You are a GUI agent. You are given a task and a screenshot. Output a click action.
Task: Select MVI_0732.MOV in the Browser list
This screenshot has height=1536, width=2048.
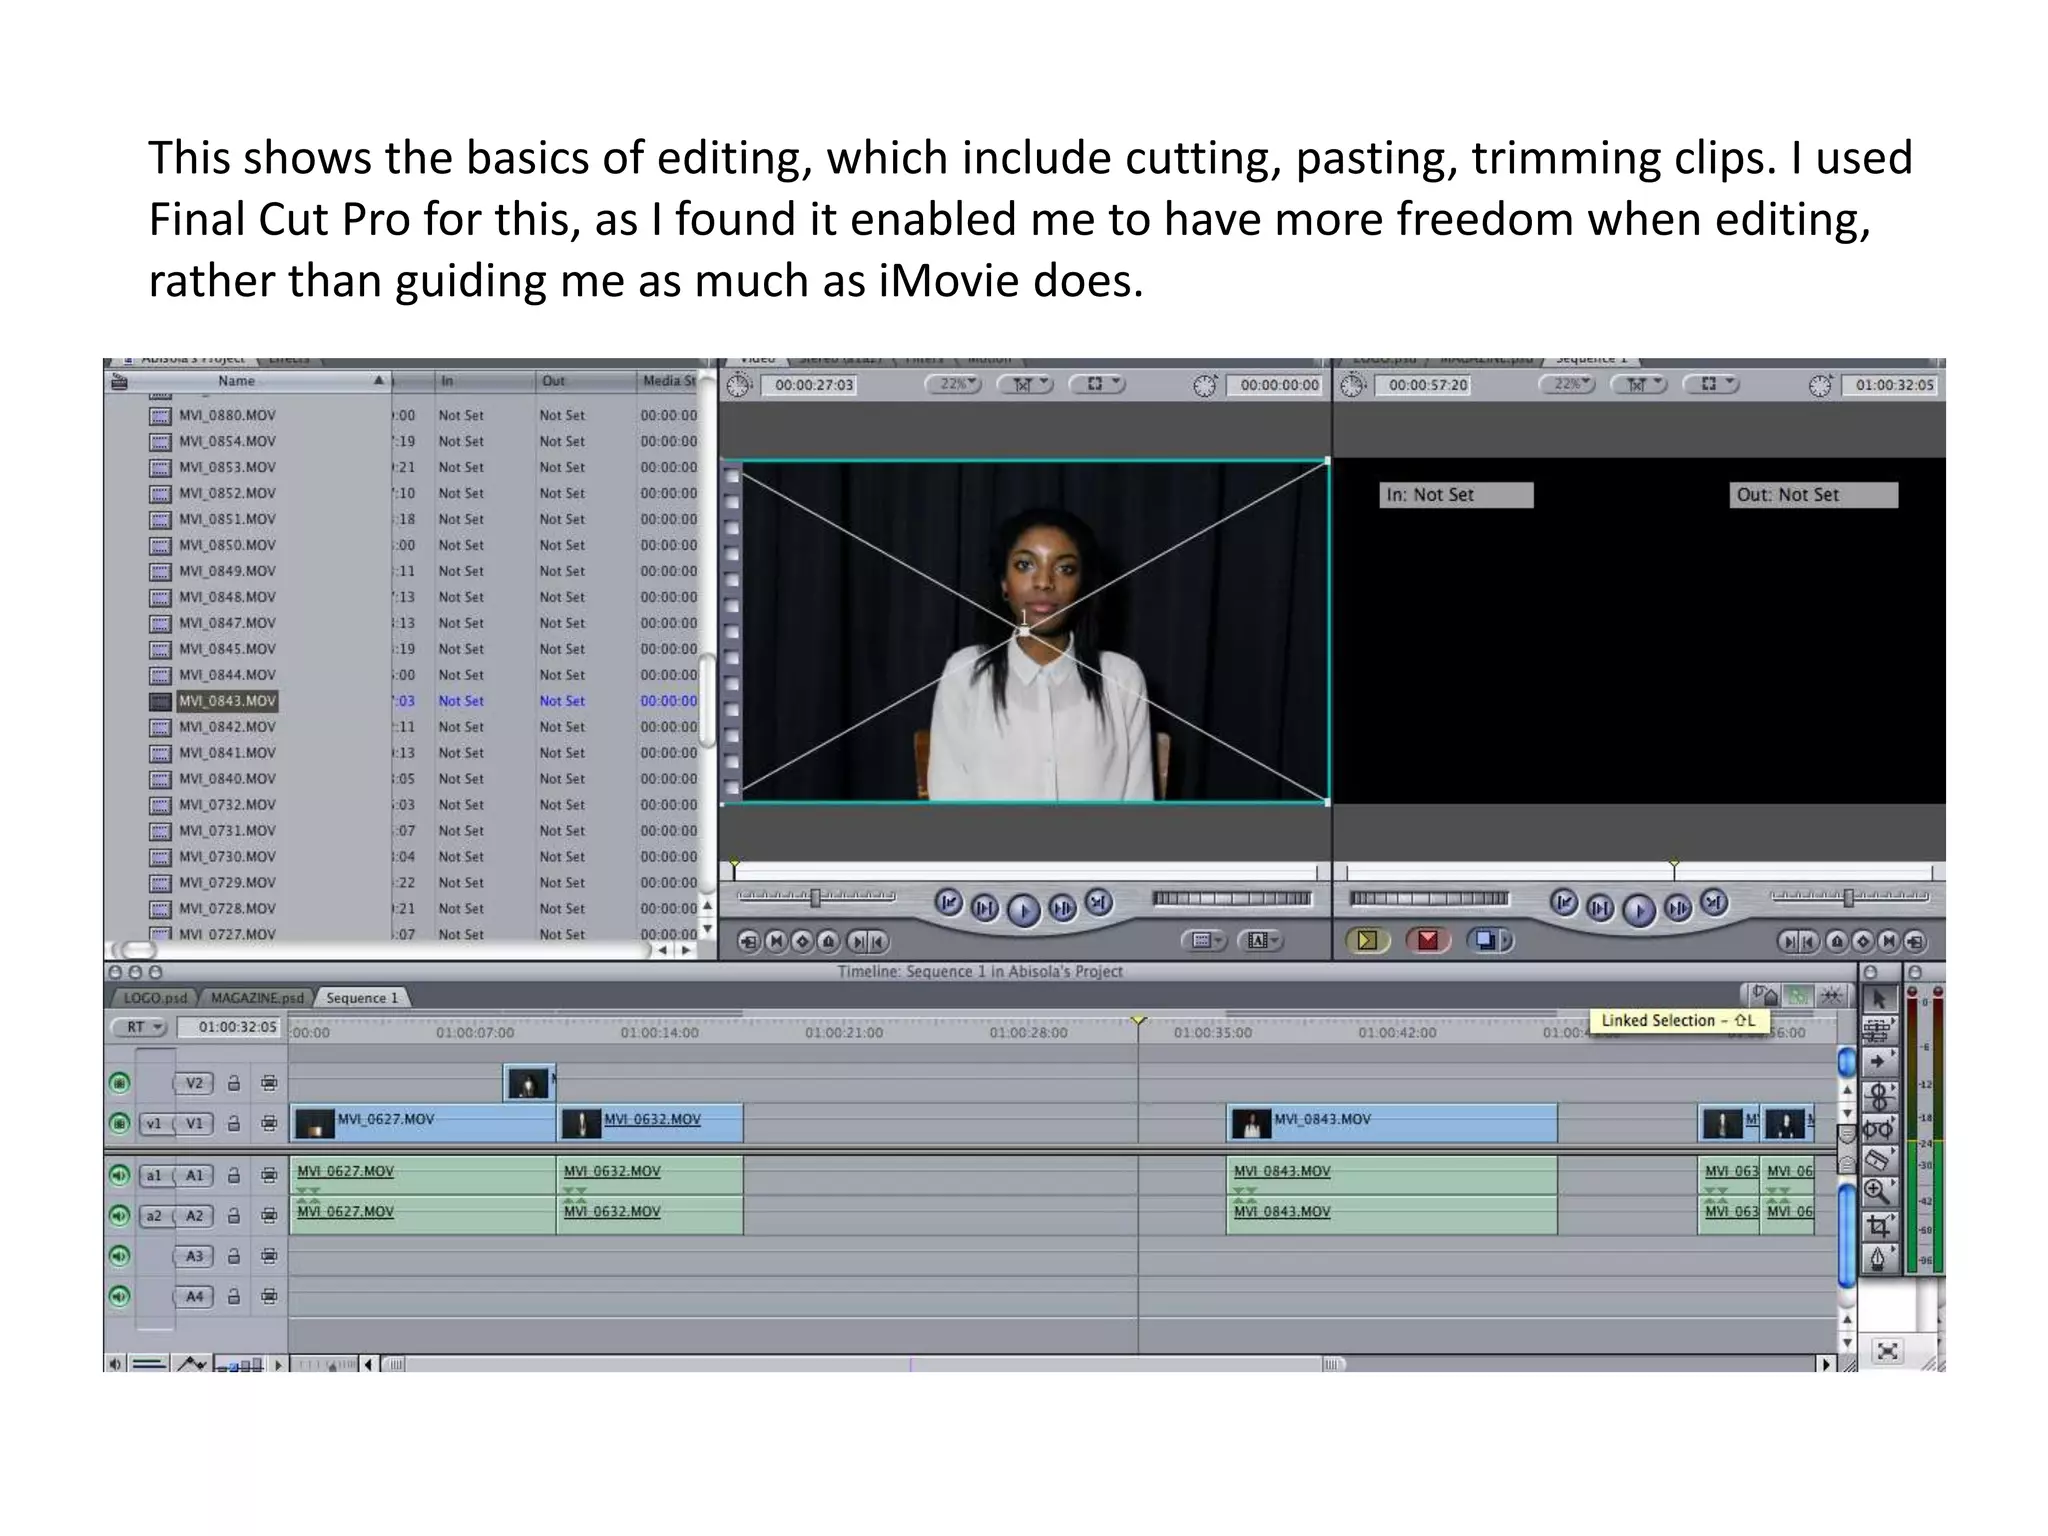(x=227, y=805)
